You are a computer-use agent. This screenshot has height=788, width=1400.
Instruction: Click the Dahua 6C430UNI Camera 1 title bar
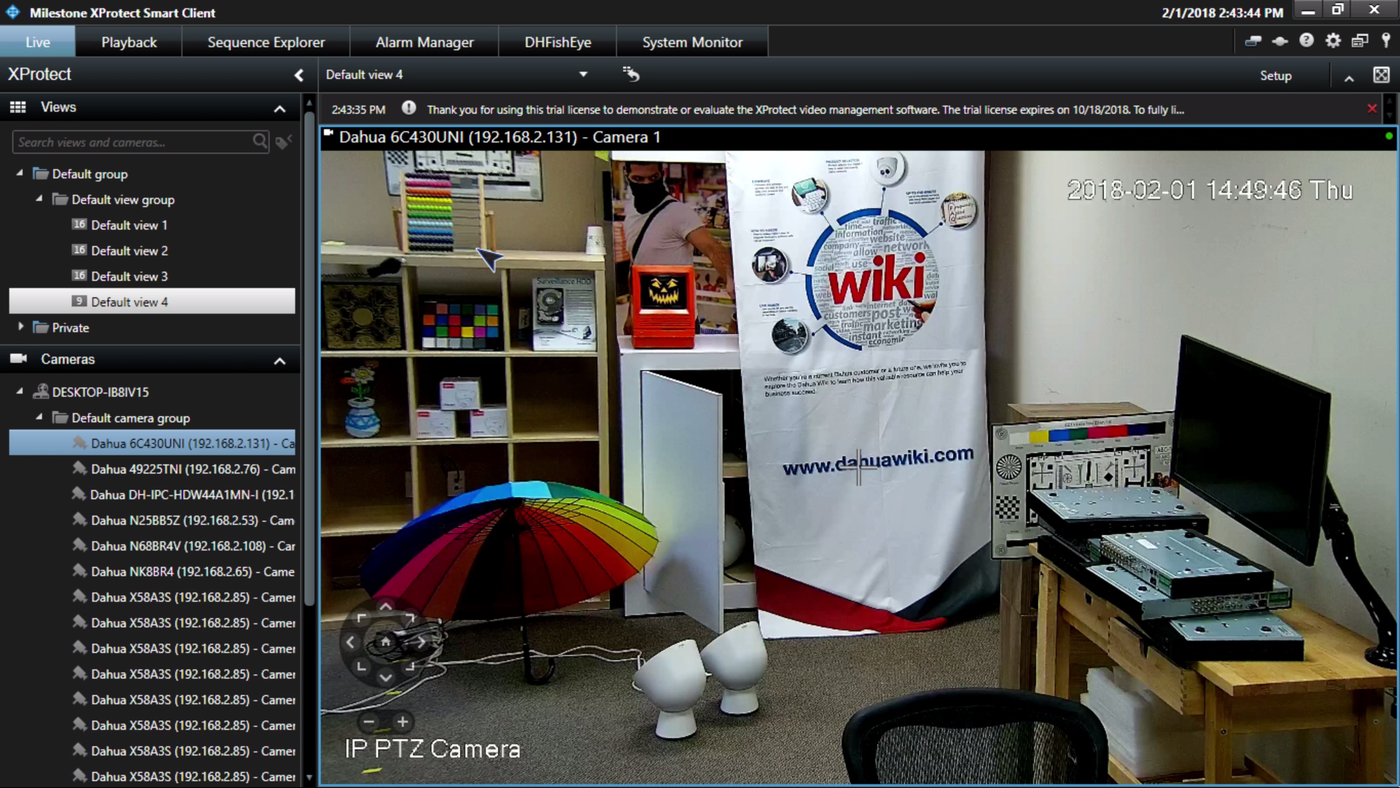[859, 137]
